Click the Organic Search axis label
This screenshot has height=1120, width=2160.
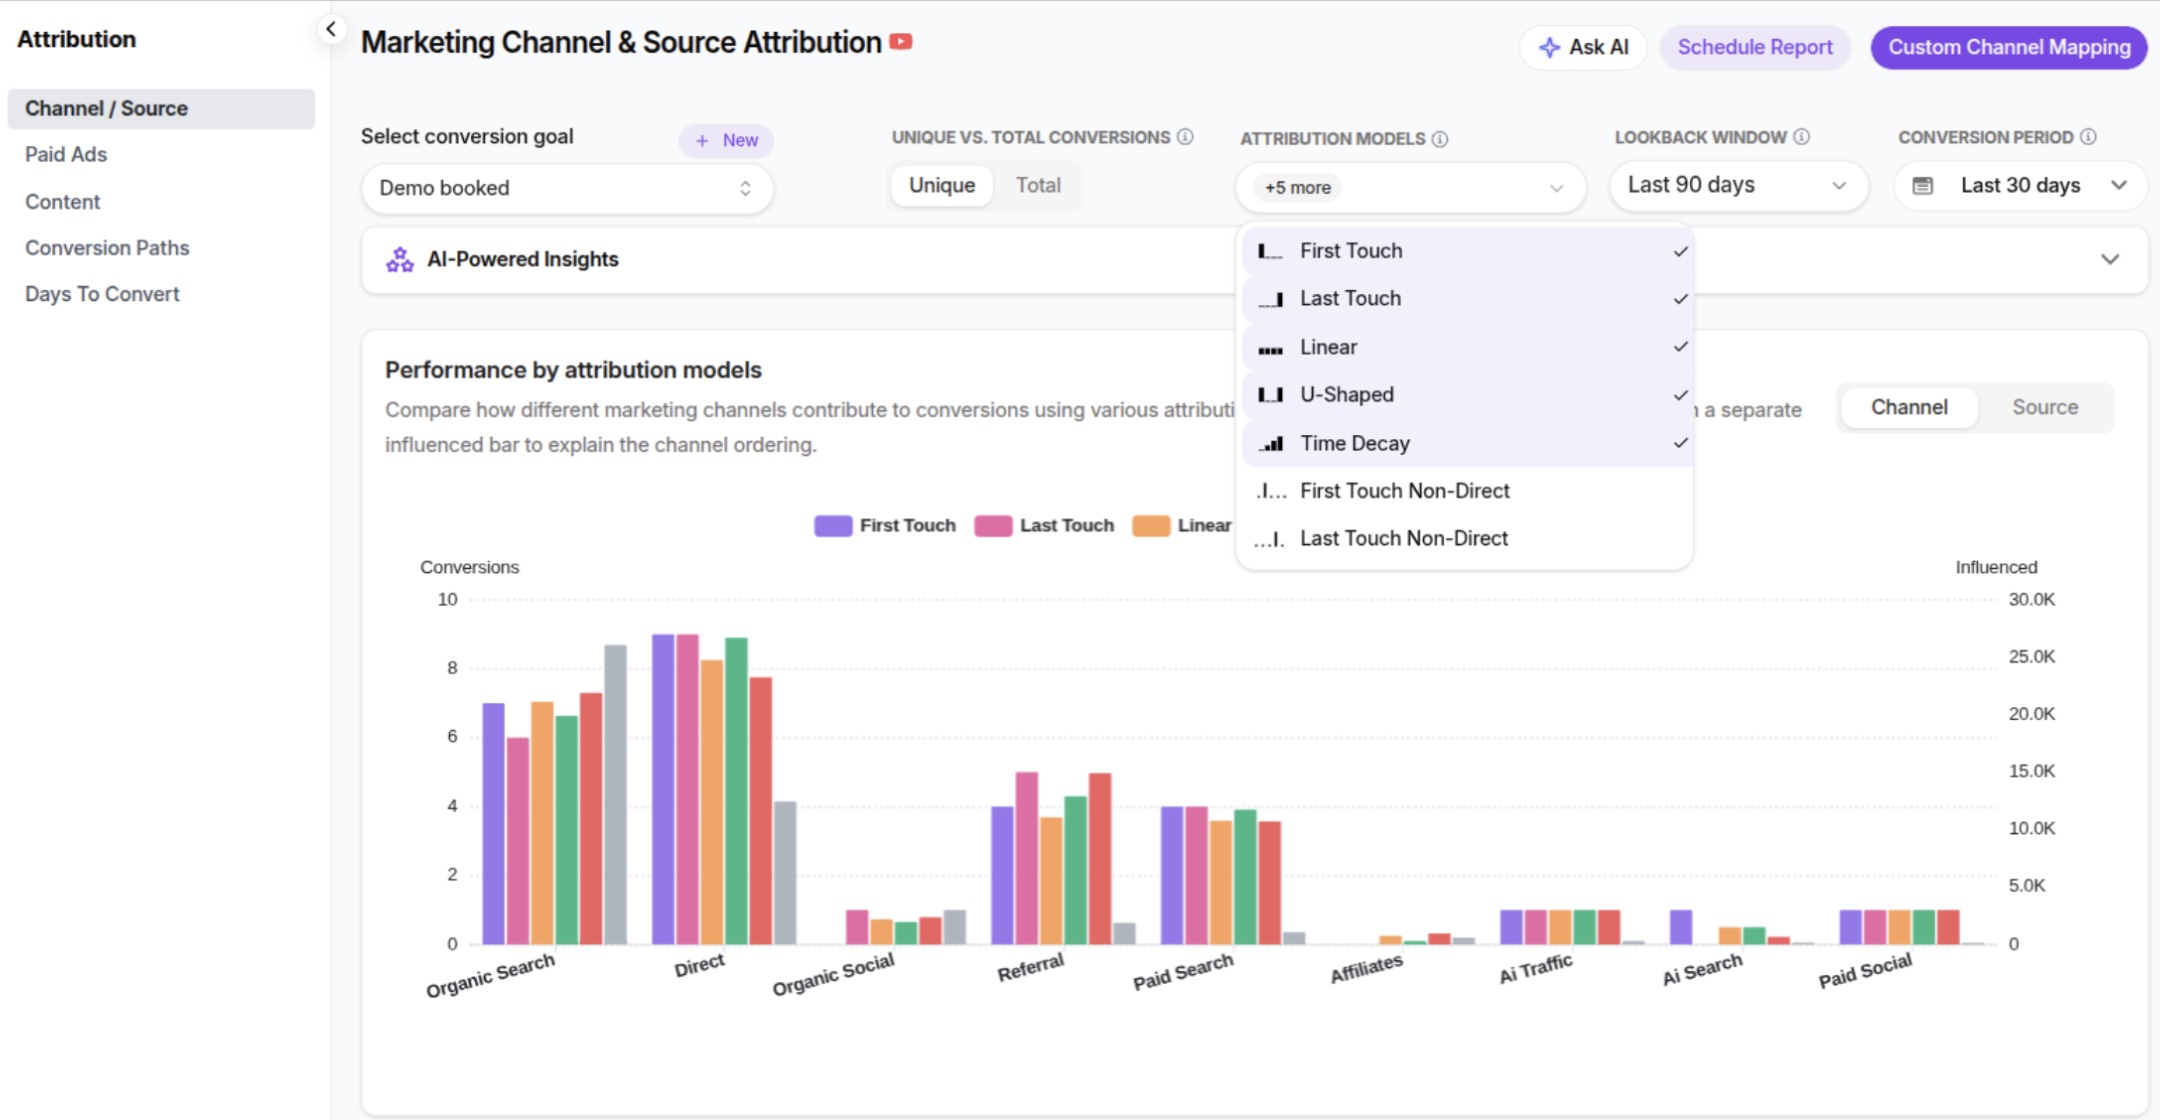(x=490, y=975)
